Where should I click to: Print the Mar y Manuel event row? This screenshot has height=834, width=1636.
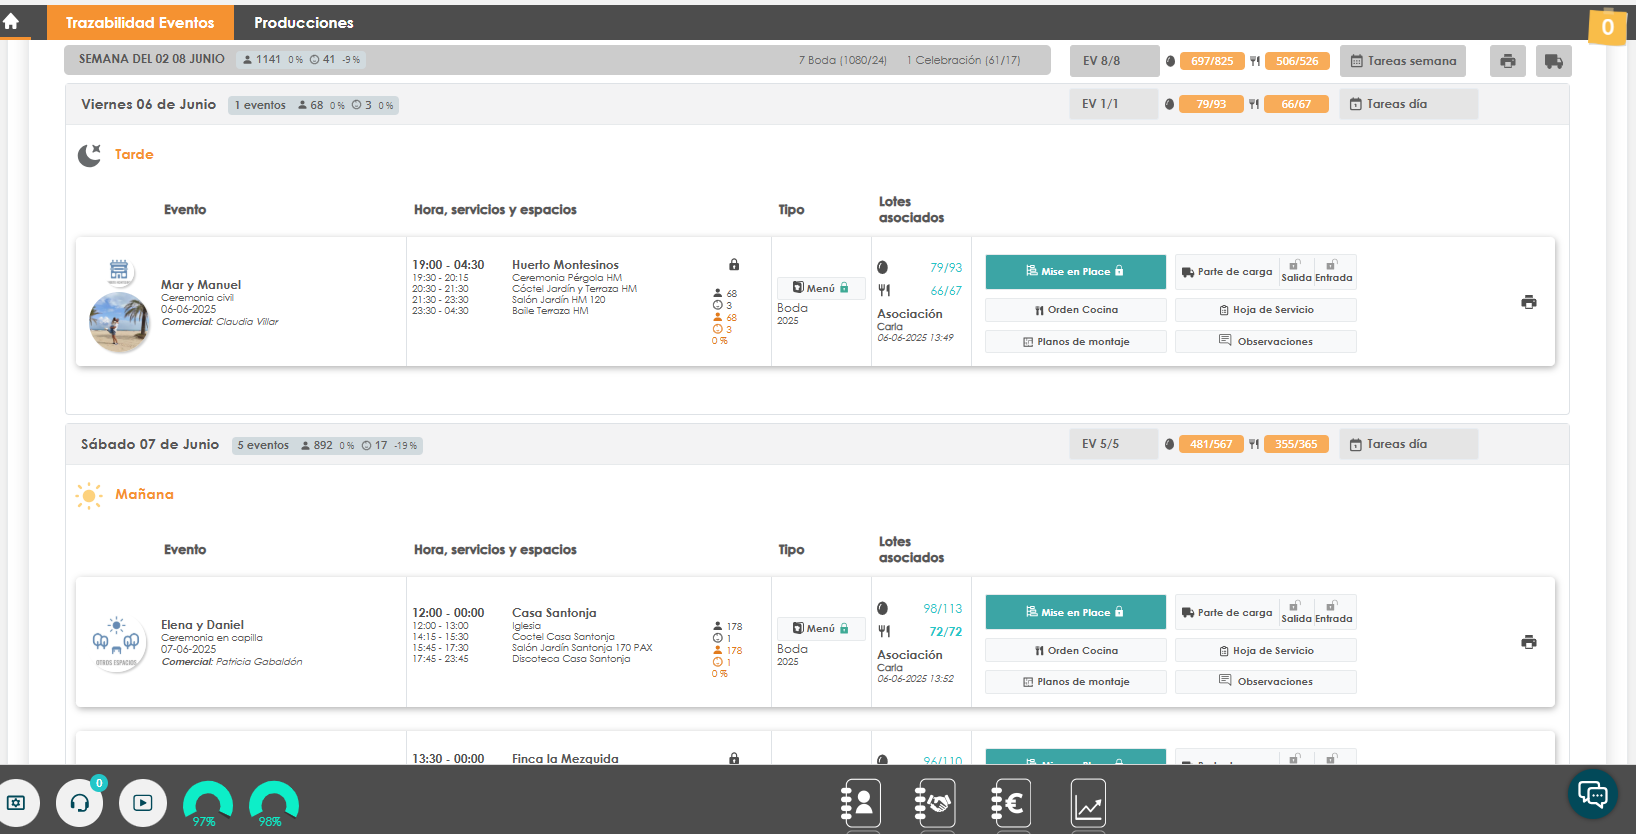click(1529, 302)
